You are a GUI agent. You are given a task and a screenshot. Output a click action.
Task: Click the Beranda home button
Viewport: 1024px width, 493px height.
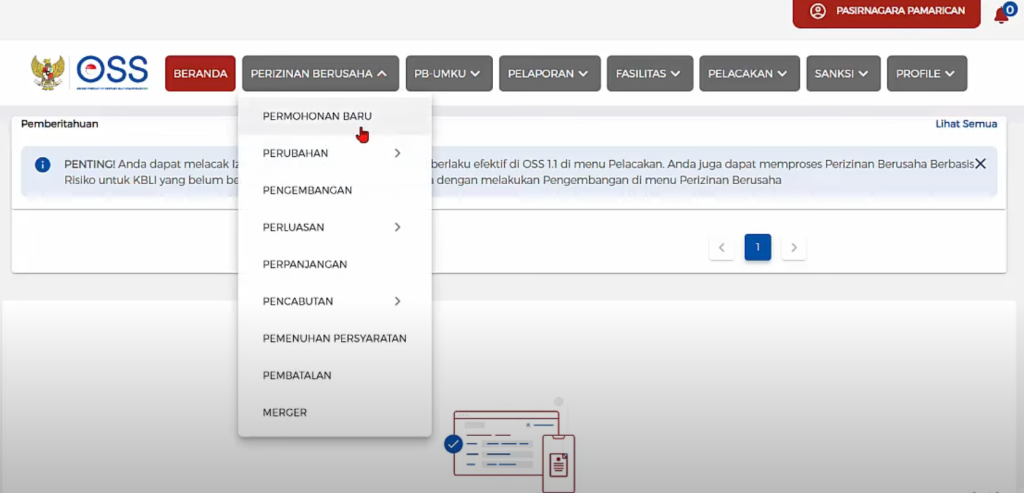point(200,73)
